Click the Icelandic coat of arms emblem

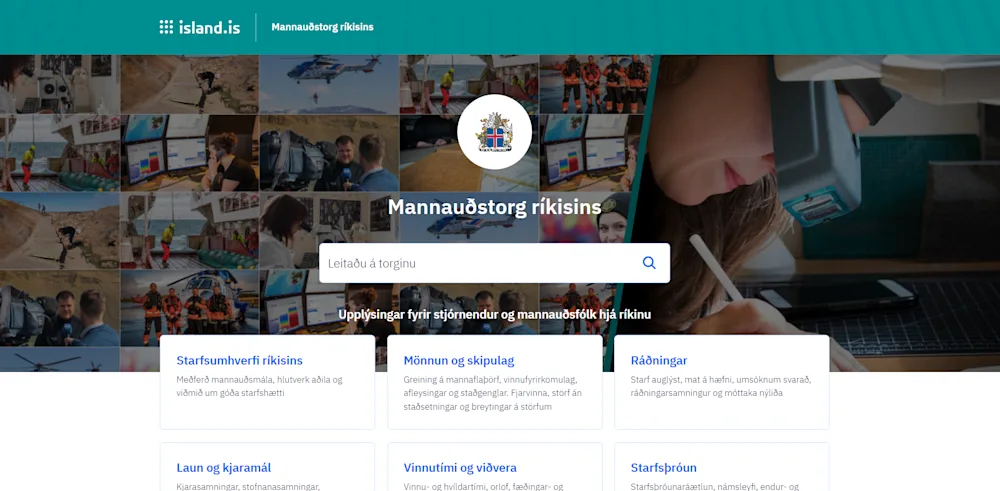494,132
